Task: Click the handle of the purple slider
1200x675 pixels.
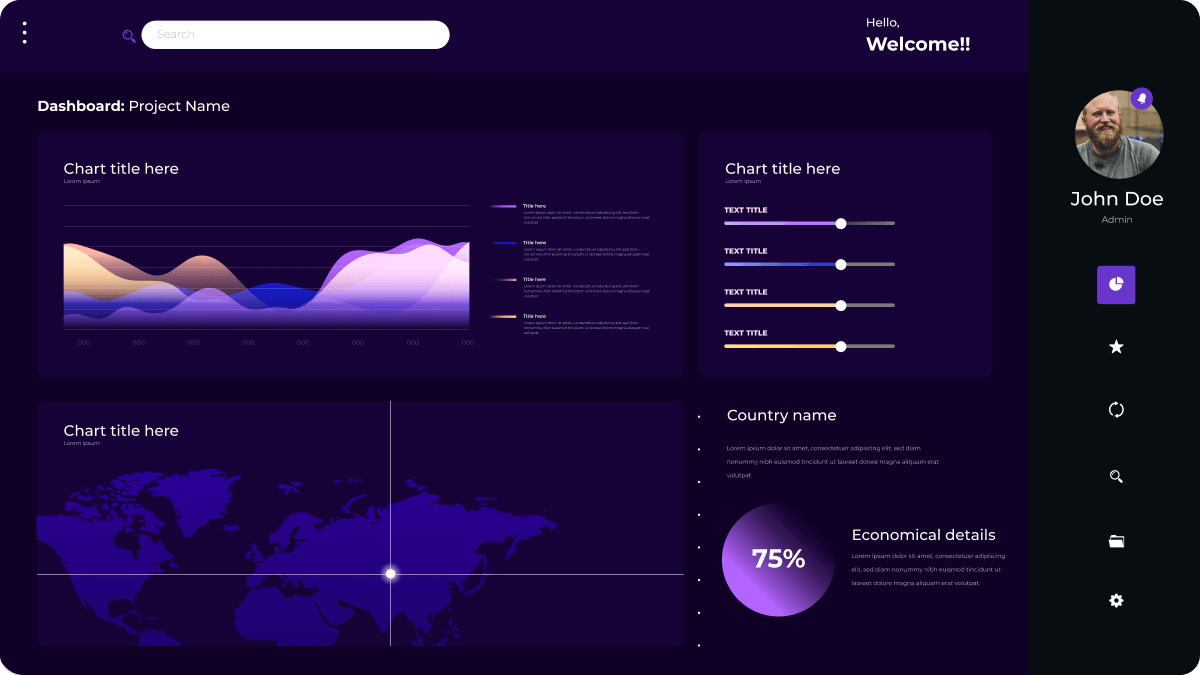Action: tap(841, 224)
